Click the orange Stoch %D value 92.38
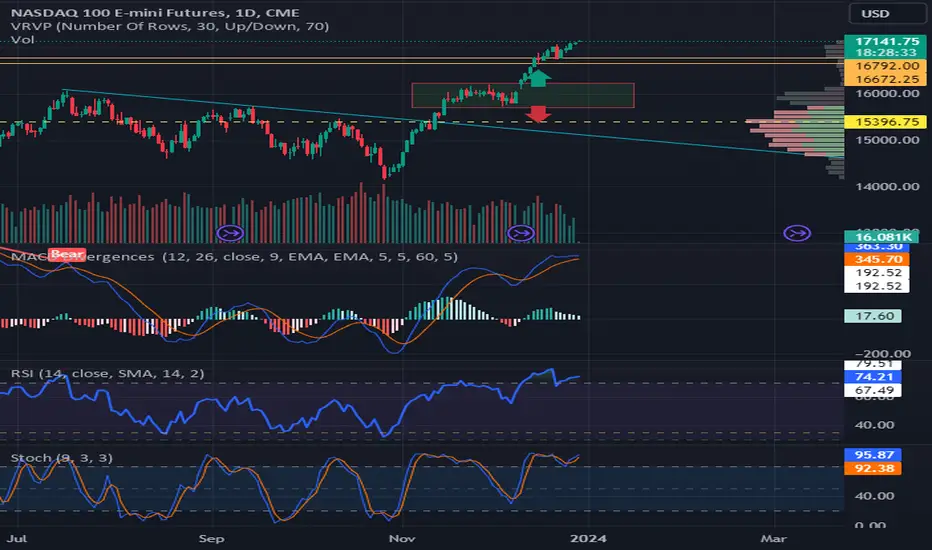 [873, 468]
